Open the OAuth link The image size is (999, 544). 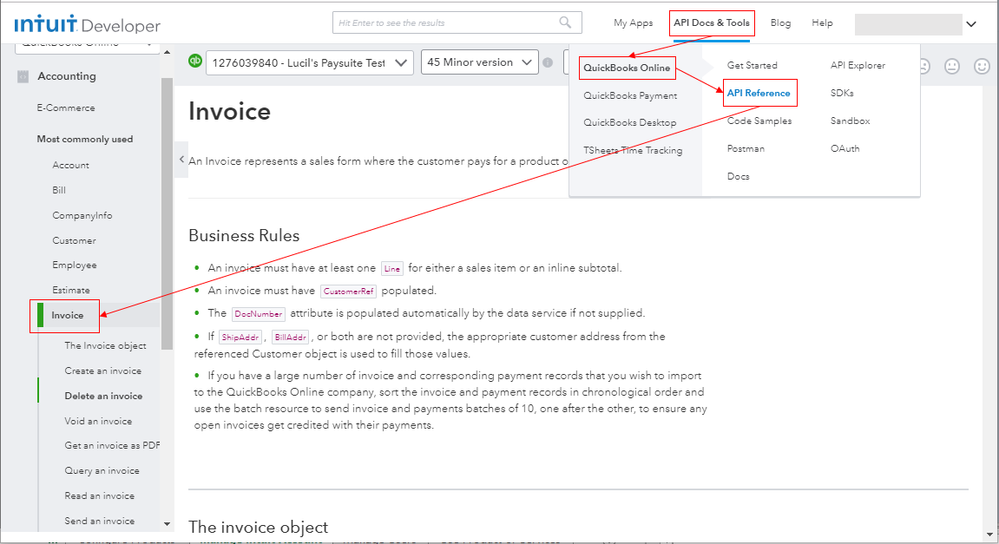[x=845, y=148]
